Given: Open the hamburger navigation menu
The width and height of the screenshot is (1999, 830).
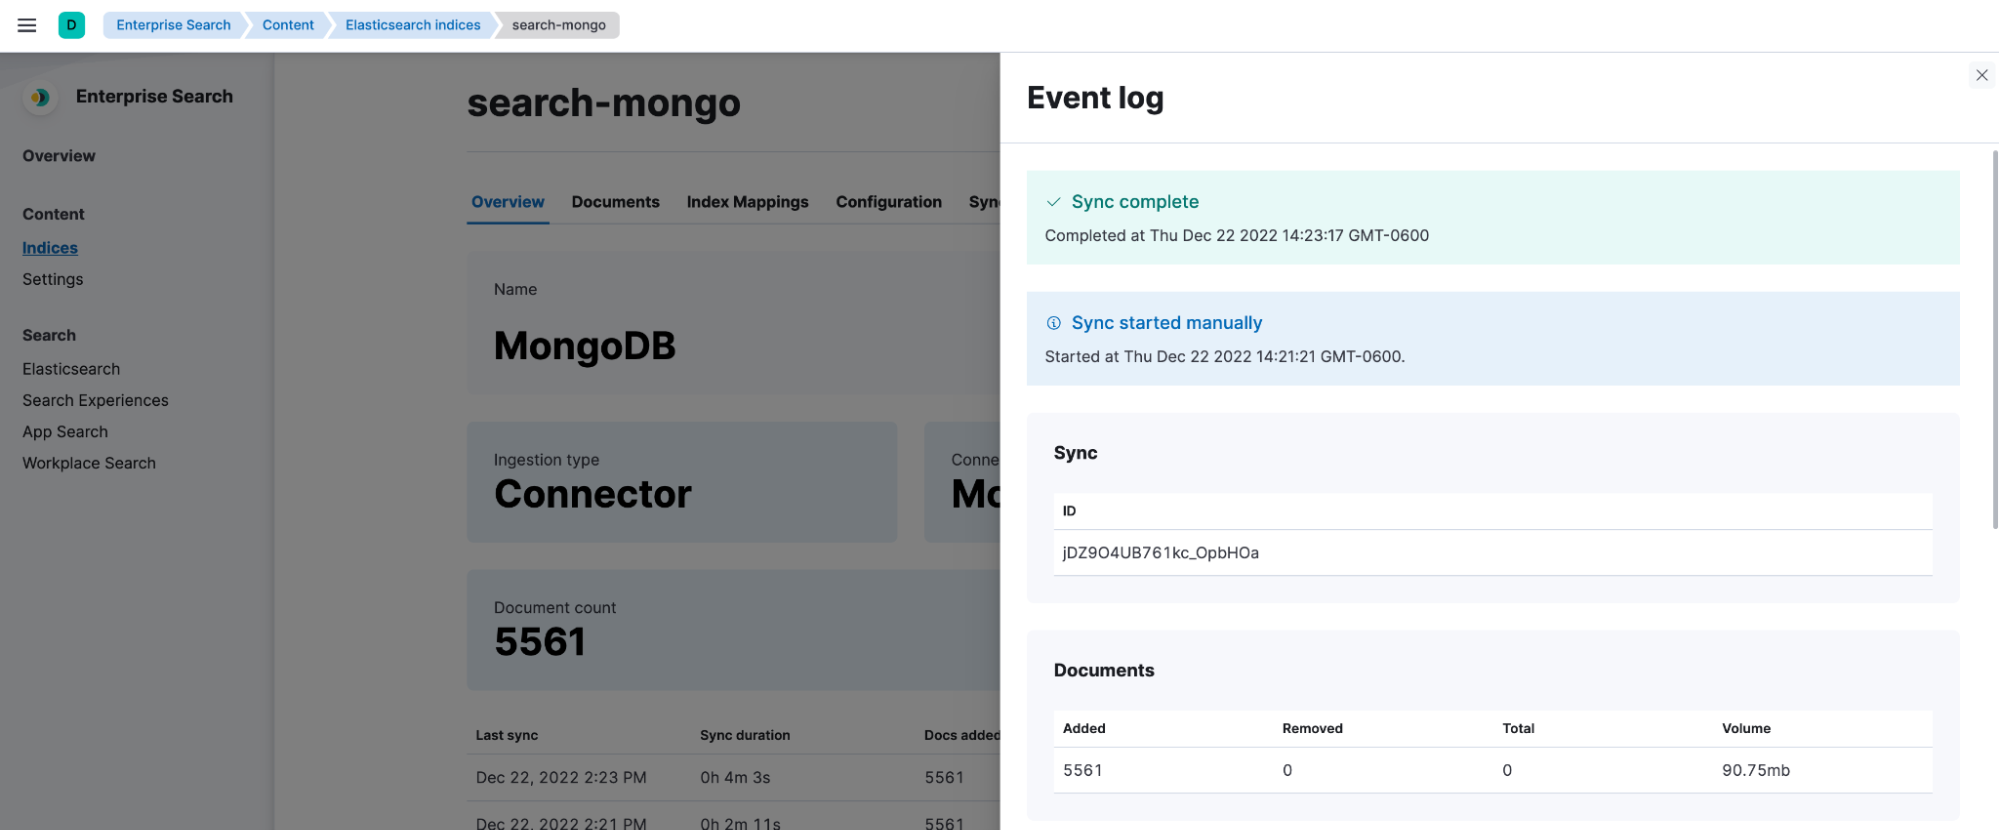Looking at the screenshot, I should [27, 25].
